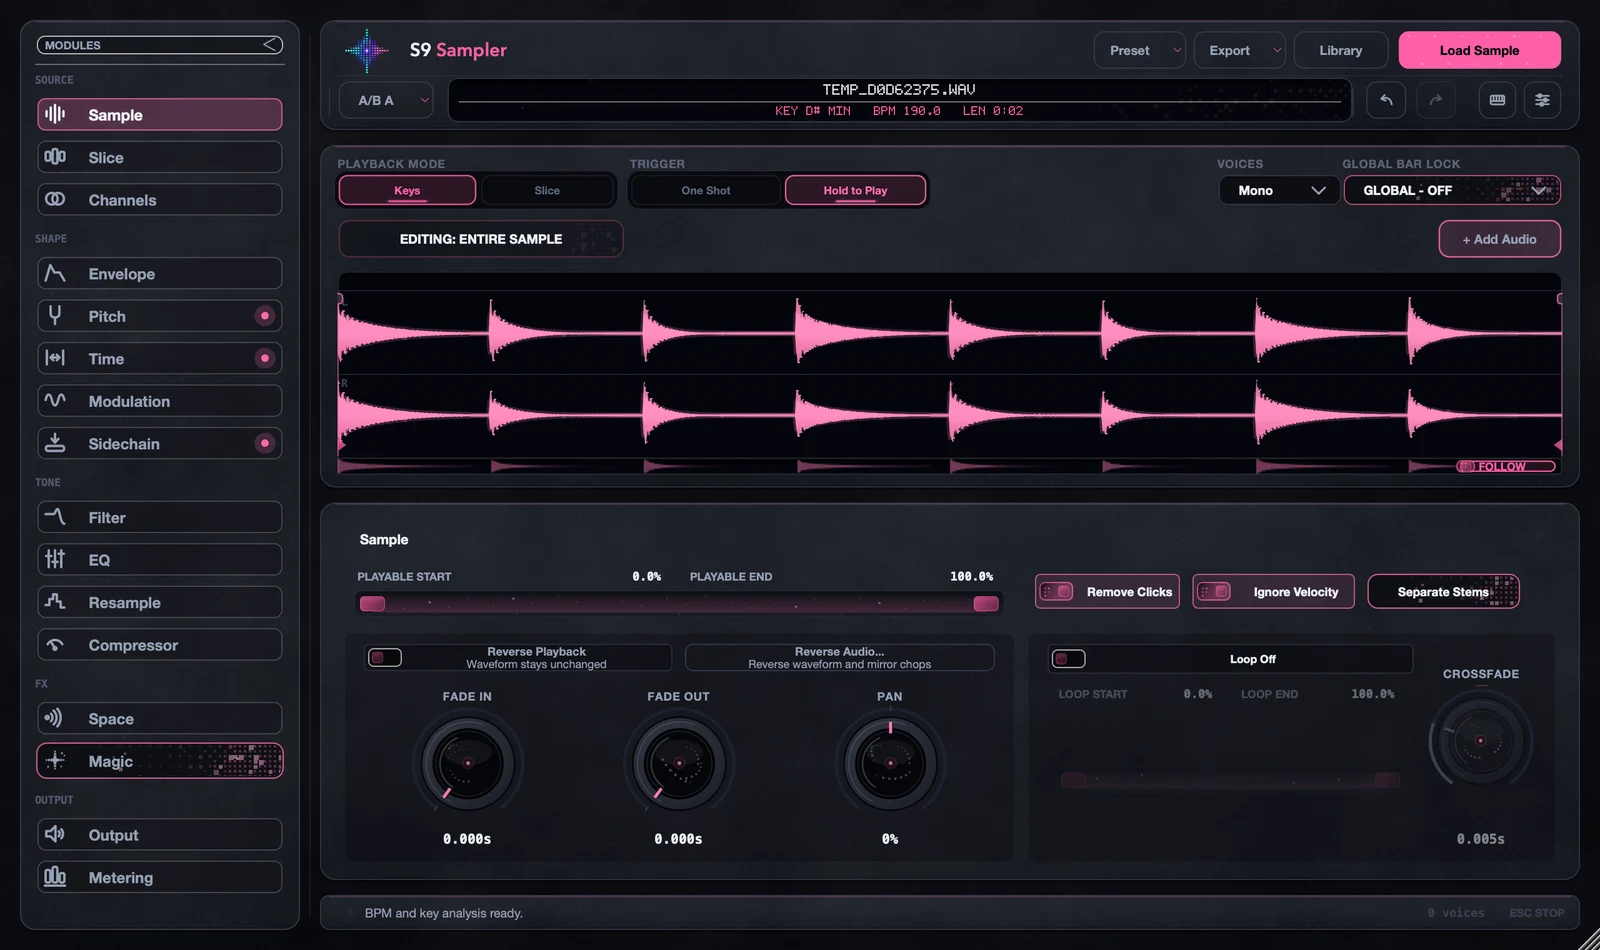
Task: Click the Pitch tuning fork icon
Action: point(55,316)
